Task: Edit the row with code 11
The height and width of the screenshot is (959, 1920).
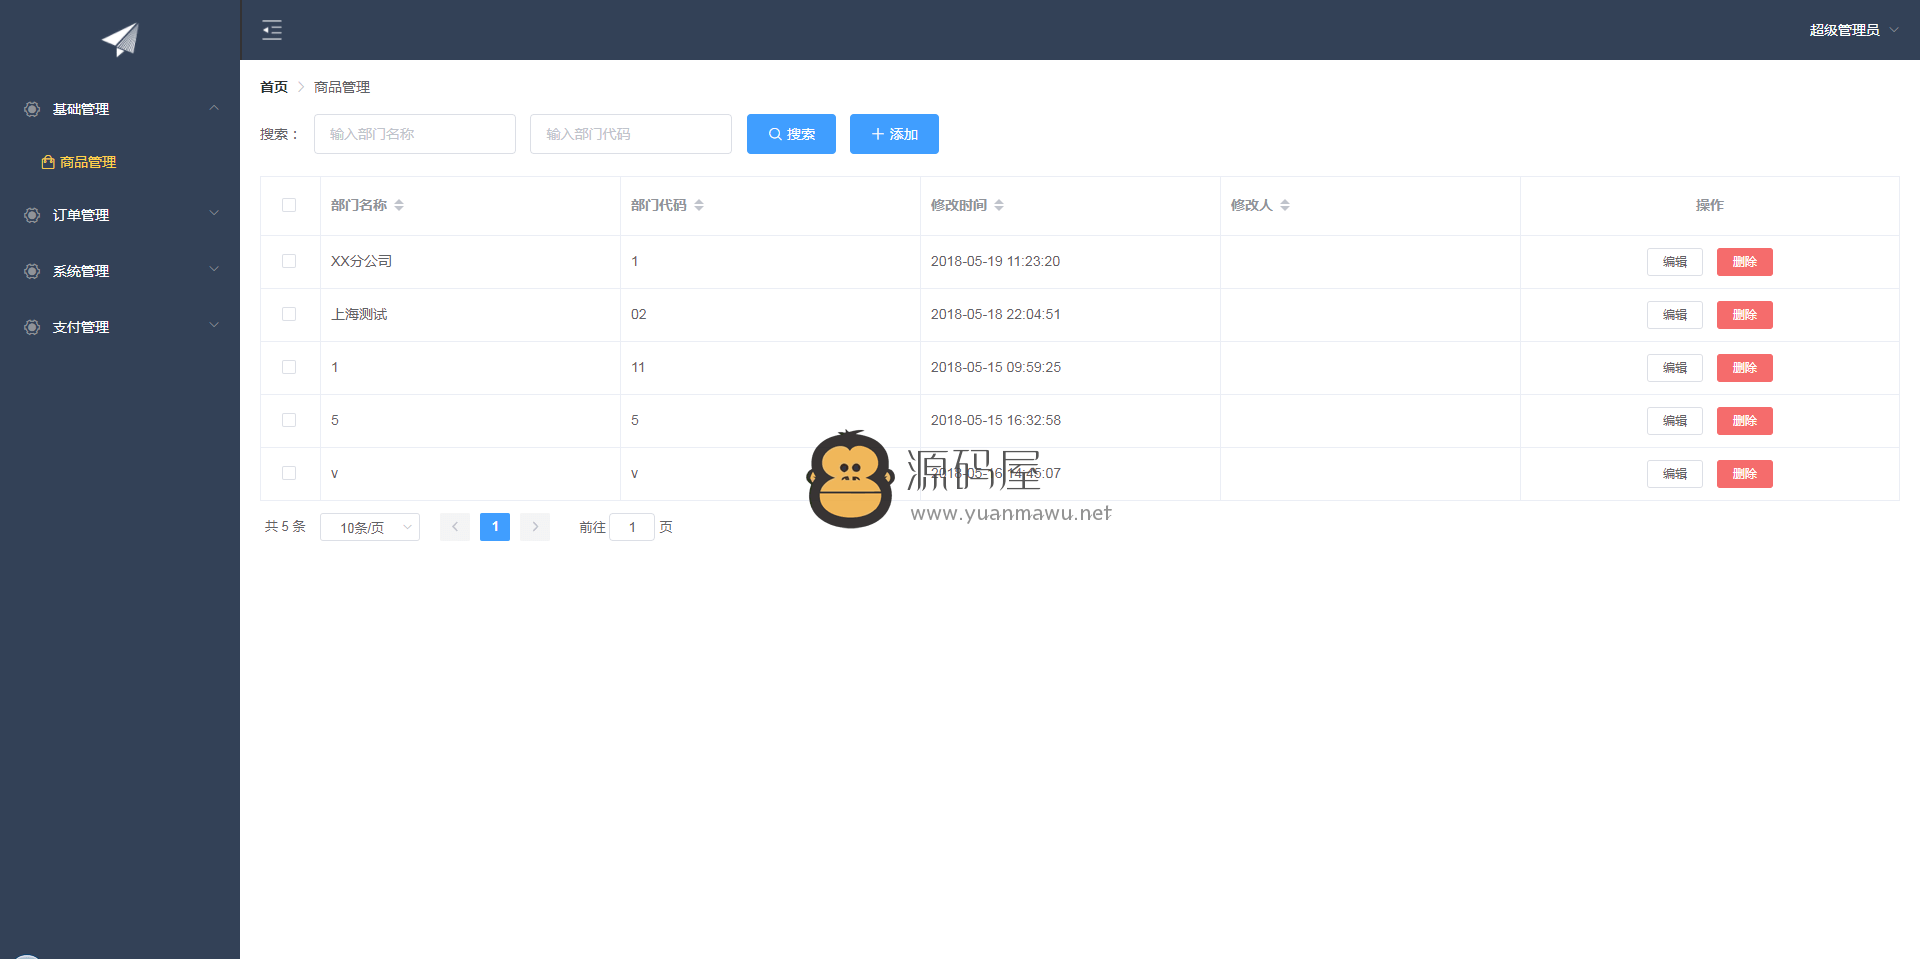Action: 1675,368
